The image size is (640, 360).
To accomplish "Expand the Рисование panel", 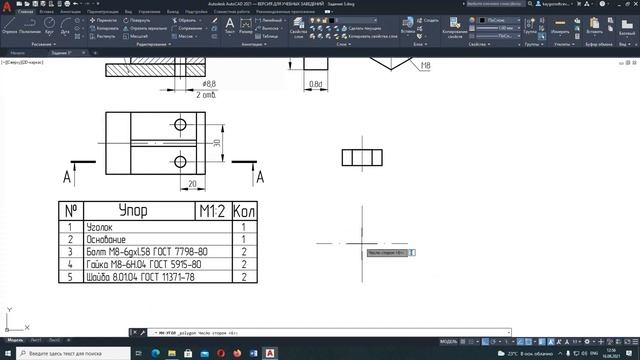I will point(44,44).
